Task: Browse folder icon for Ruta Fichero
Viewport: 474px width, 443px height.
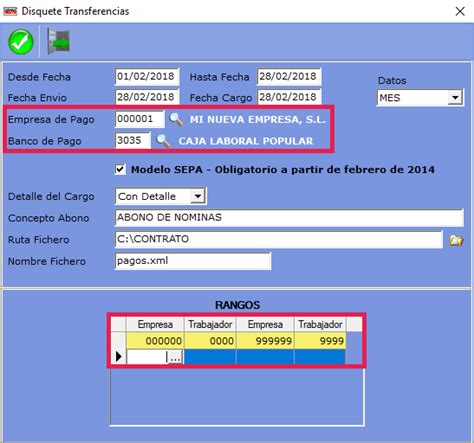Action: [456, 240]
